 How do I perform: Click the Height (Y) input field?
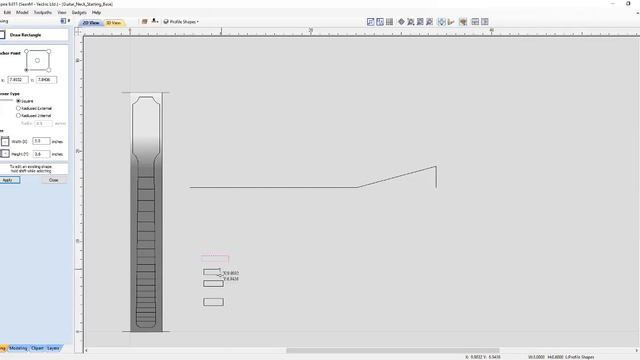(x=41, y=154)
